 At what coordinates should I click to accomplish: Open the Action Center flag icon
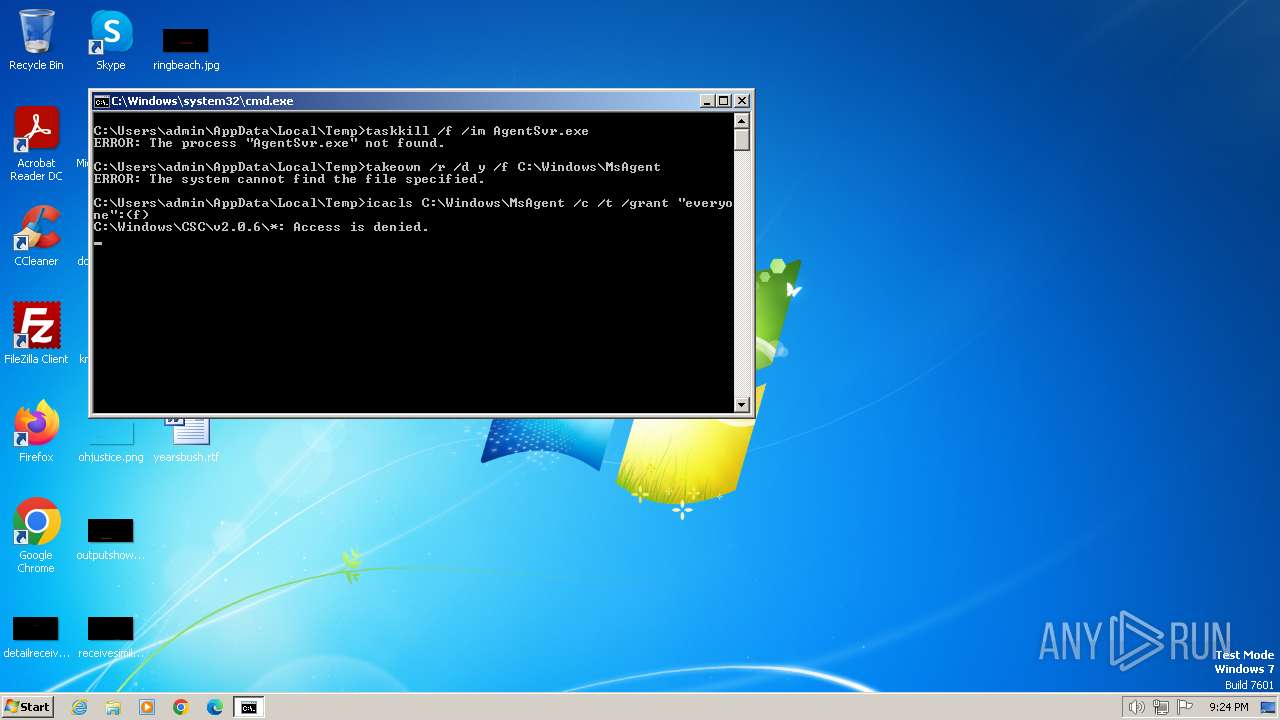pyautogui.click(x=1186, y=707)
